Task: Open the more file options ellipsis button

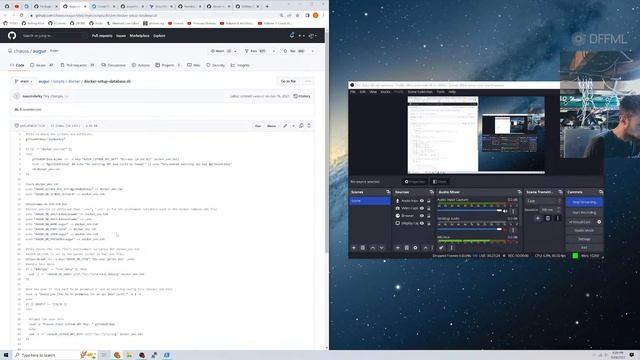Action: pos(308,81)
